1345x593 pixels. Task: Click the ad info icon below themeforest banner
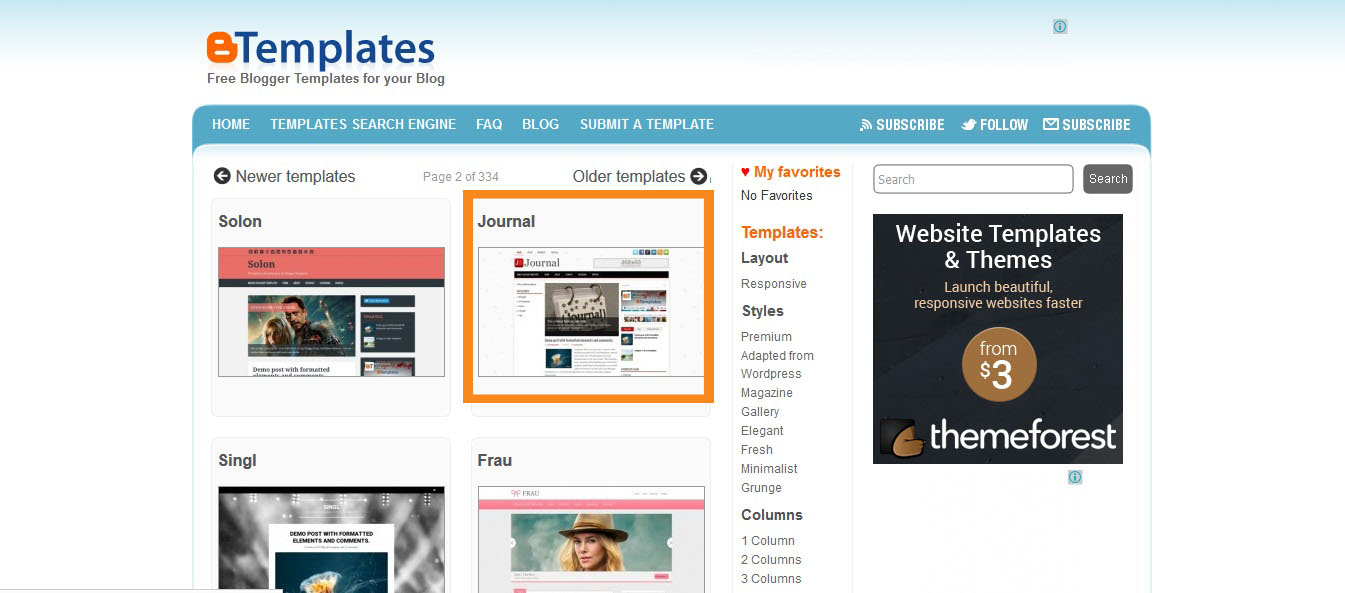1075,477
